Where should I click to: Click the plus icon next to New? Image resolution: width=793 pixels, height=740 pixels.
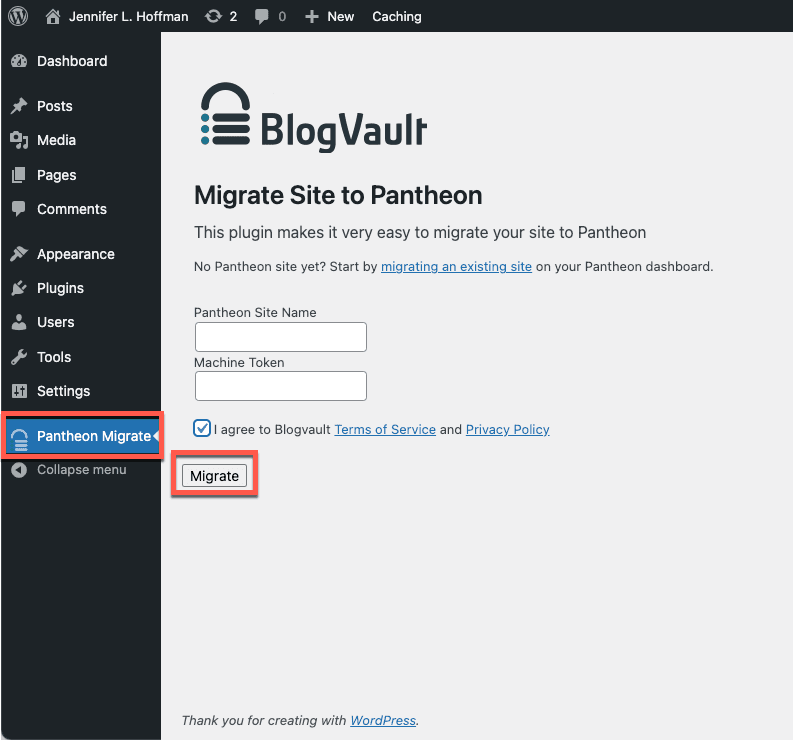click(x=312, y=17)
